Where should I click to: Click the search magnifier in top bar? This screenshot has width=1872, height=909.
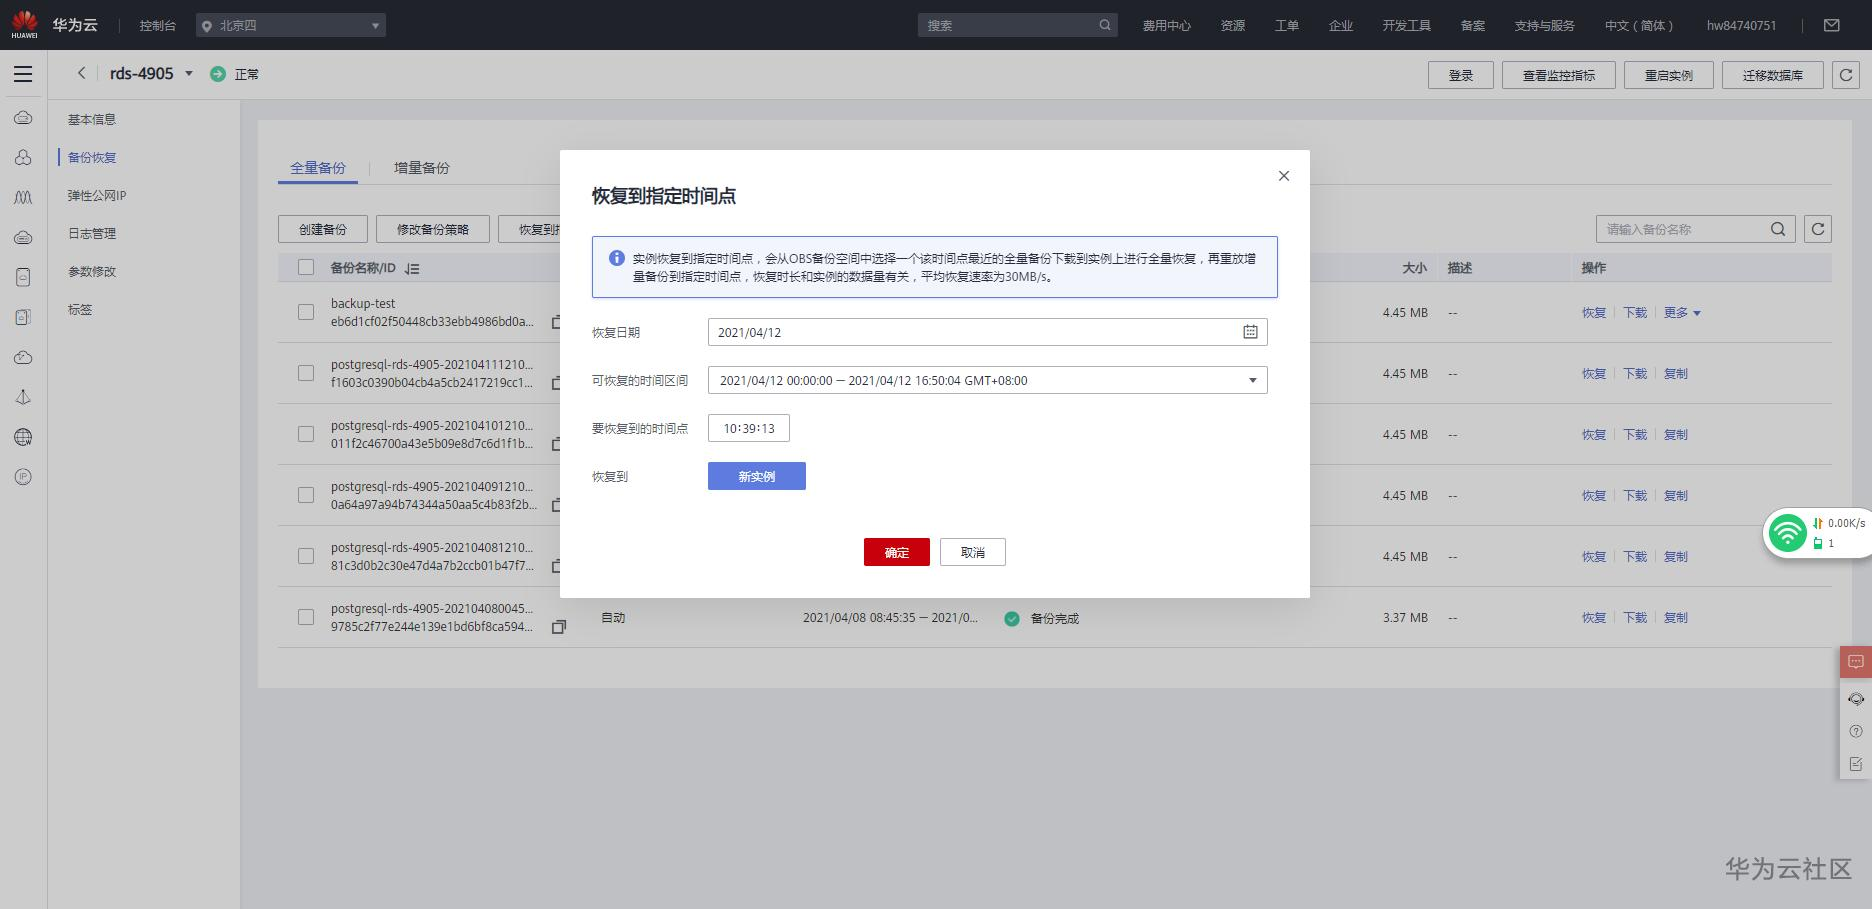(x=1105, y=25)
